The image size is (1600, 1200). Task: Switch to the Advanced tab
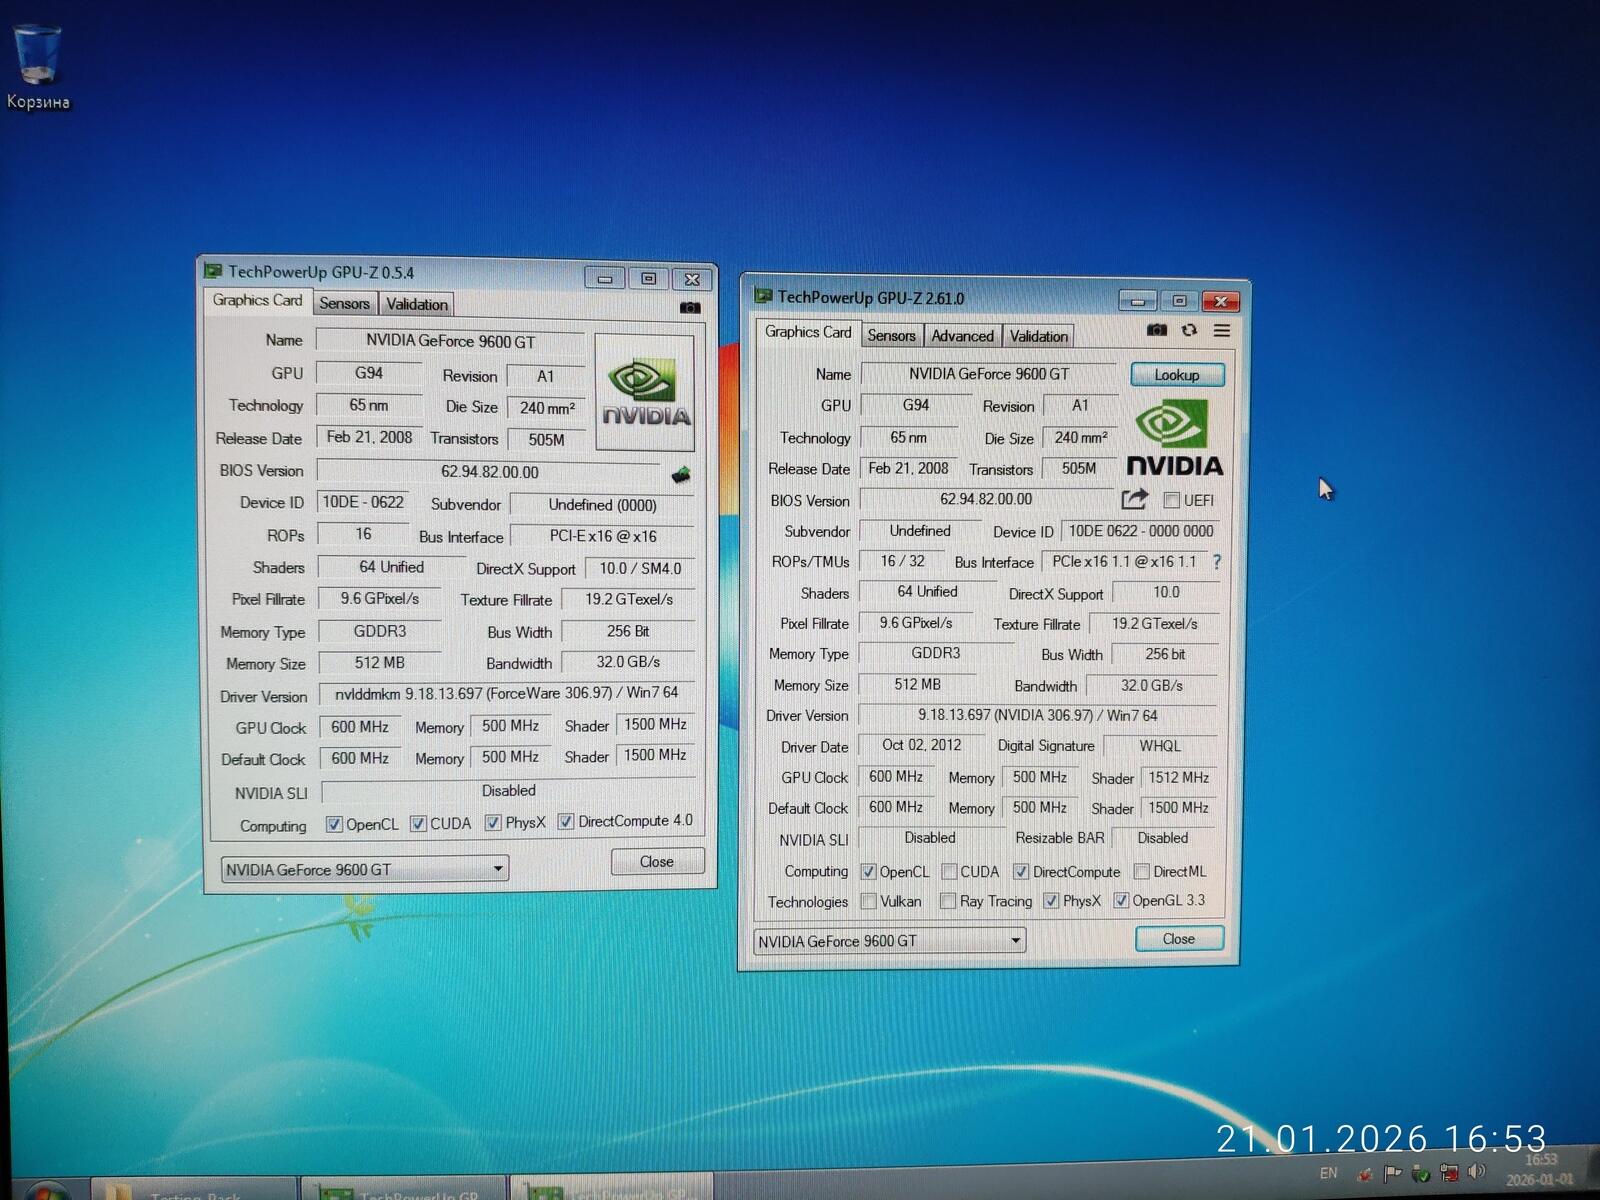962,336
